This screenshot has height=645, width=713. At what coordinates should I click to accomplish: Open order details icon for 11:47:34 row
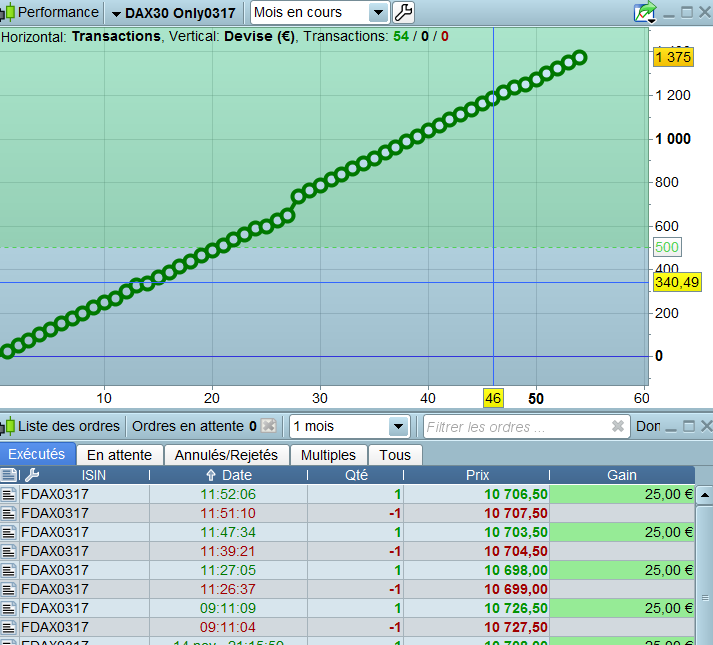9,532
